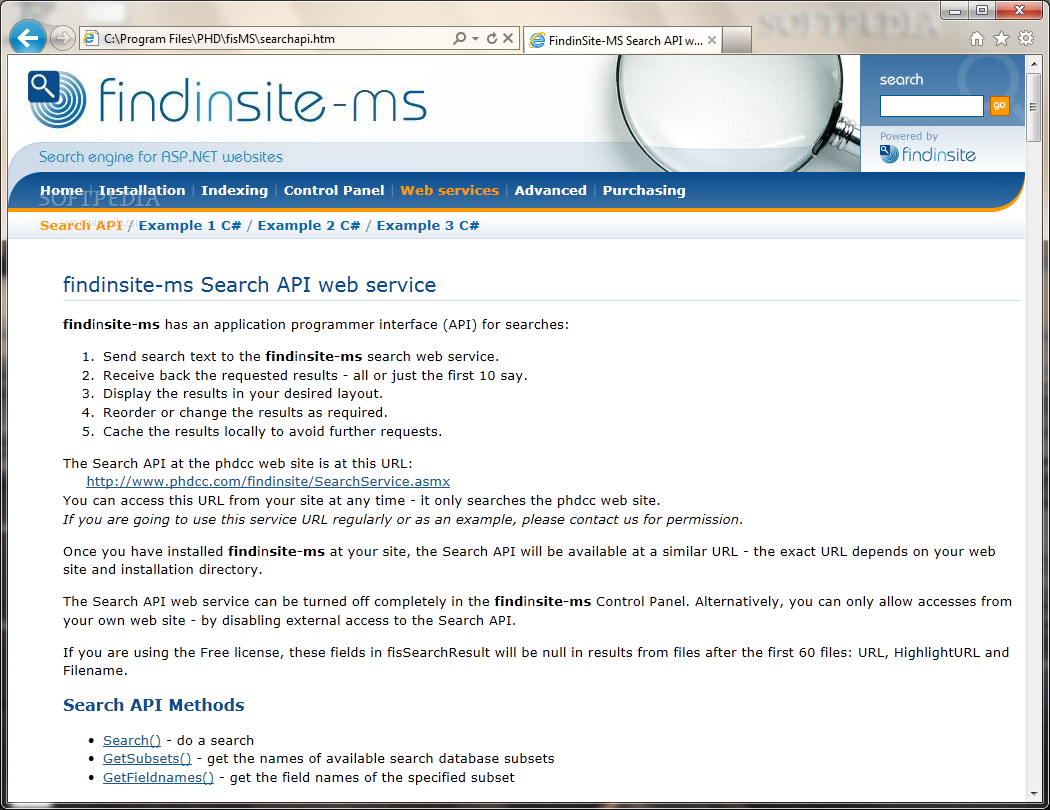Open the Example 3 C# submenu link
The width and height of the screenshot is (1050, 810).
(428, 226)
